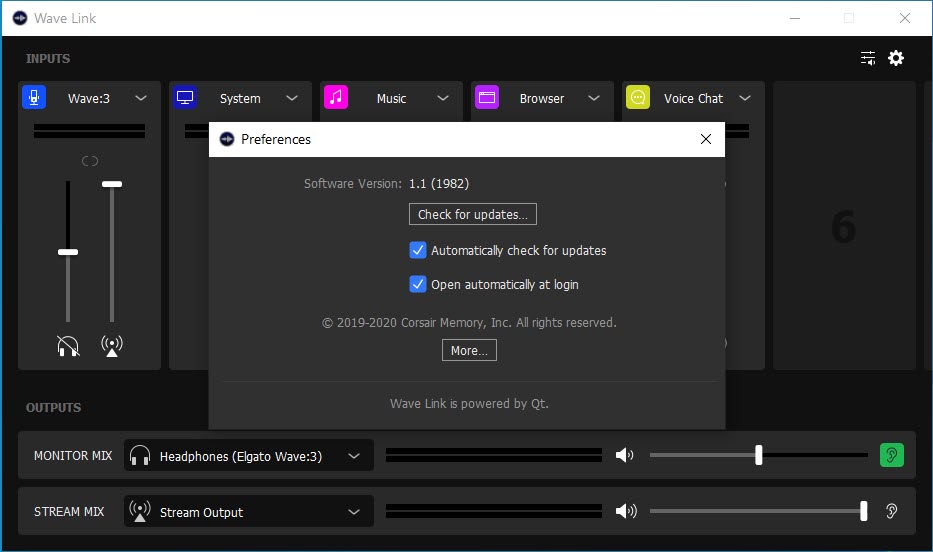Click the Wave Link logo in Preferences title
Image resolution: width=933 pixels, height=552 pixels.
[227, 139]
